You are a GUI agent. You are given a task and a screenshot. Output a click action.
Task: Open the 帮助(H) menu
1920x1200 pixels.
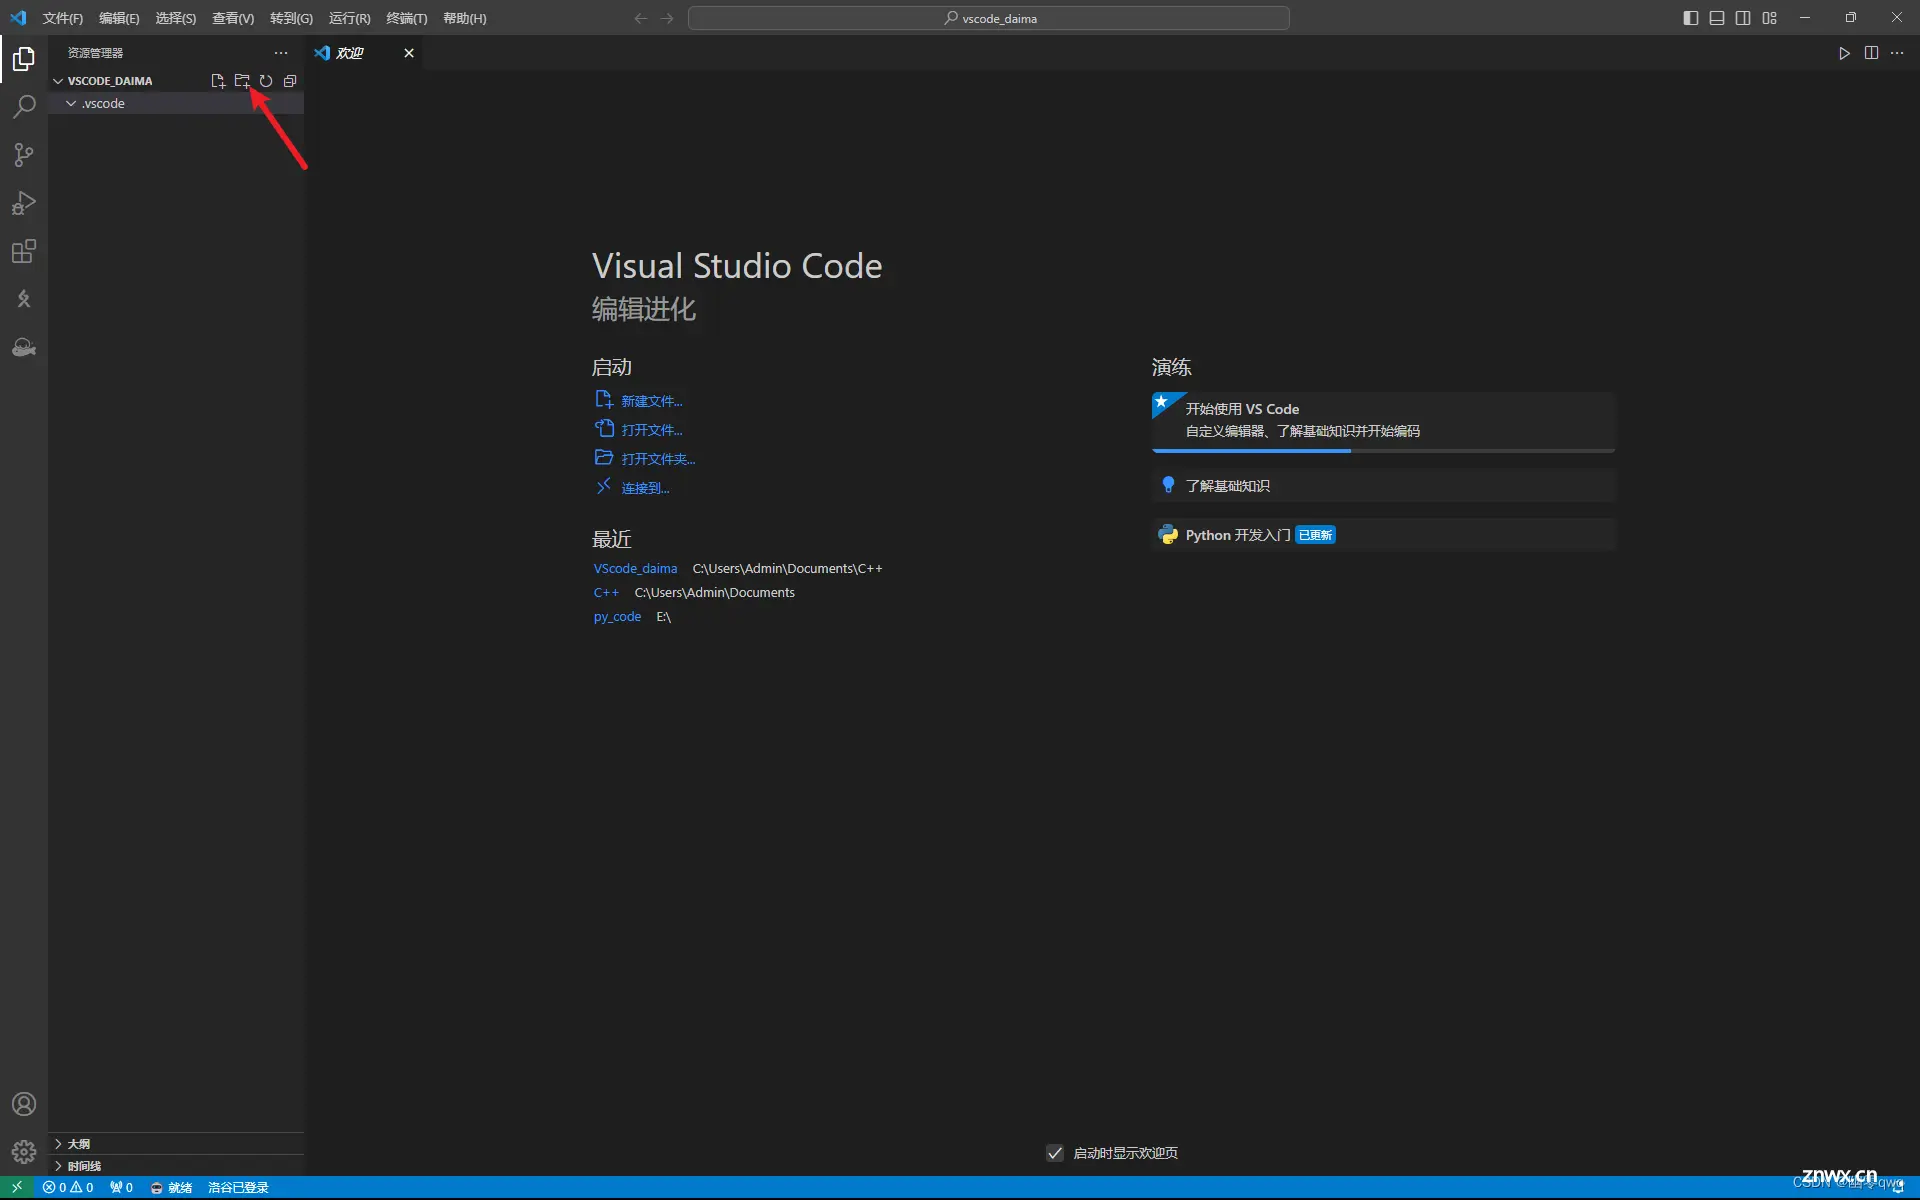464,18
